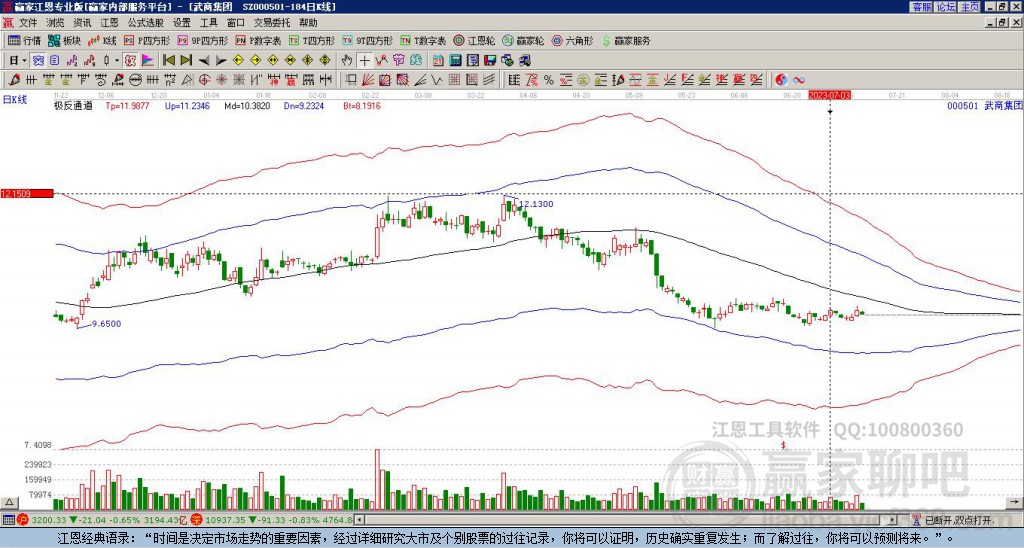Image resolution: width=1024 pixels, height=548 pixels.
Task: Click the truck icon in toolbar
Action: pyautogui.click(x=524, y=61)
